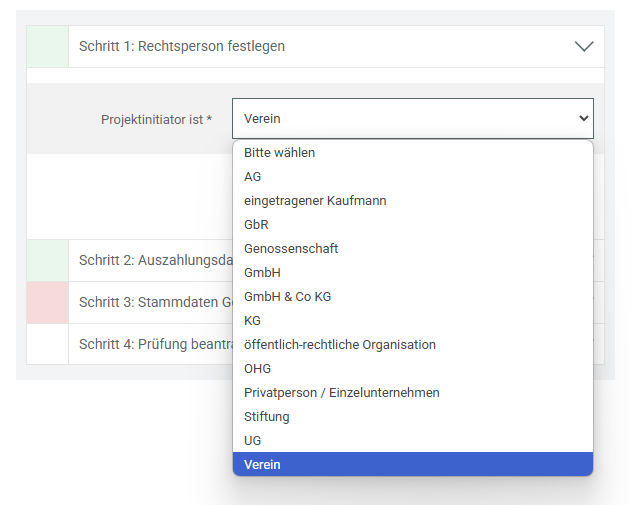
Task: Pick 'GmbH & Co KG' option
Action: coord(286,297)
